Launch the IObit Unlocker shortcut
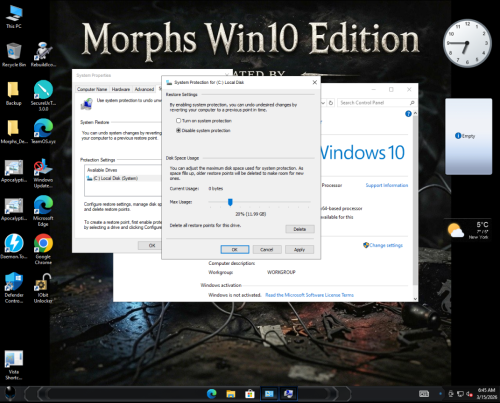The width and height of the screenshot is (500, 403). [x=43, y=288]
